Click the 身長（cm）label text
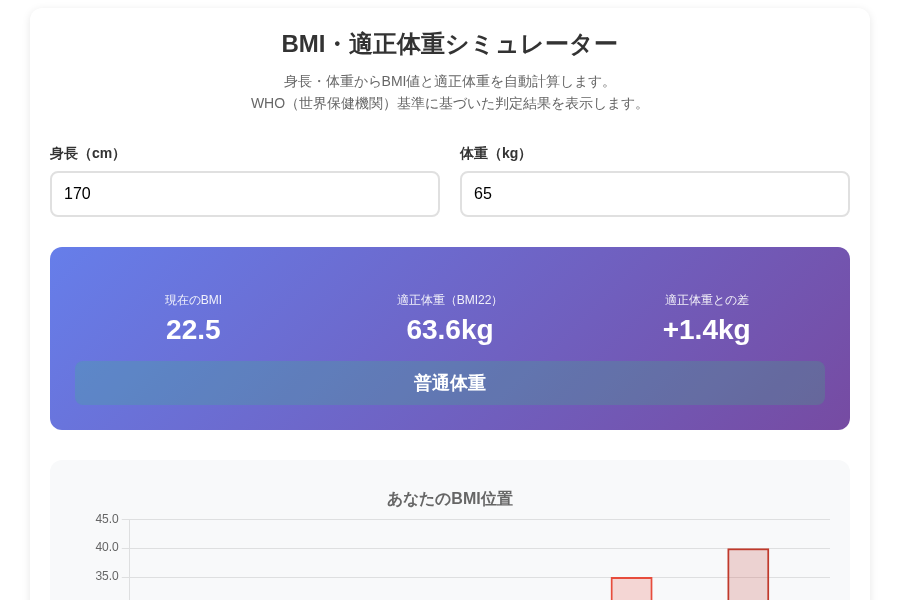This screenshot has height=600, width=900. 87,154
